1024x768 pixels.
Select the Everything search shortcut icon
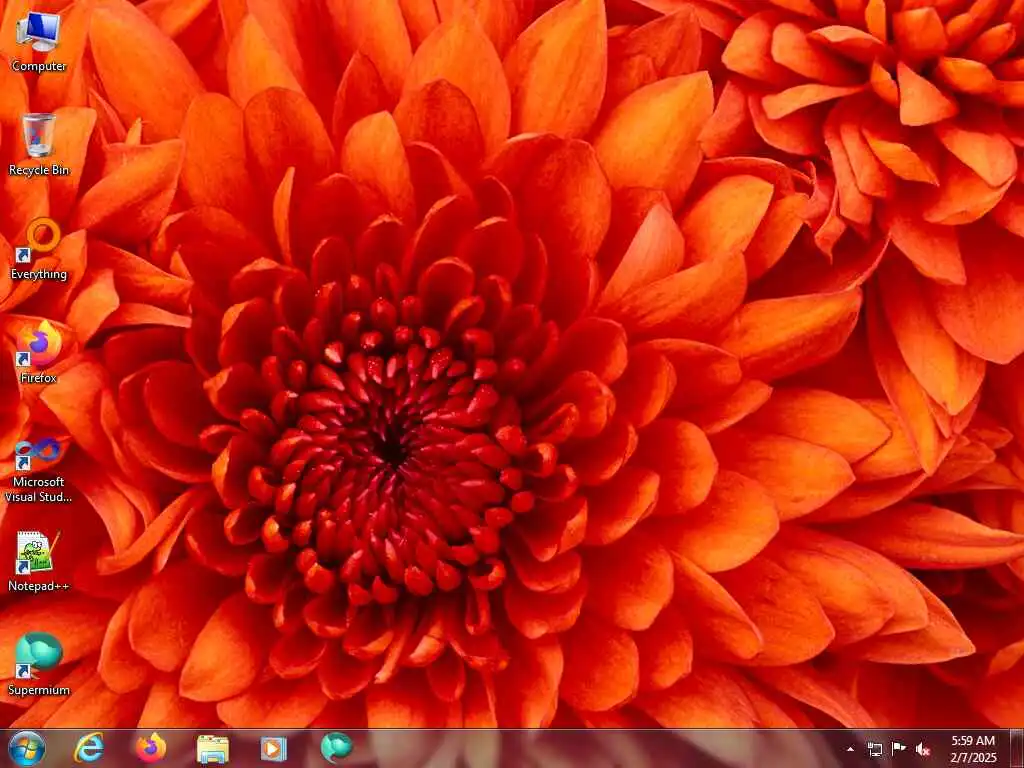click(39, 249)
